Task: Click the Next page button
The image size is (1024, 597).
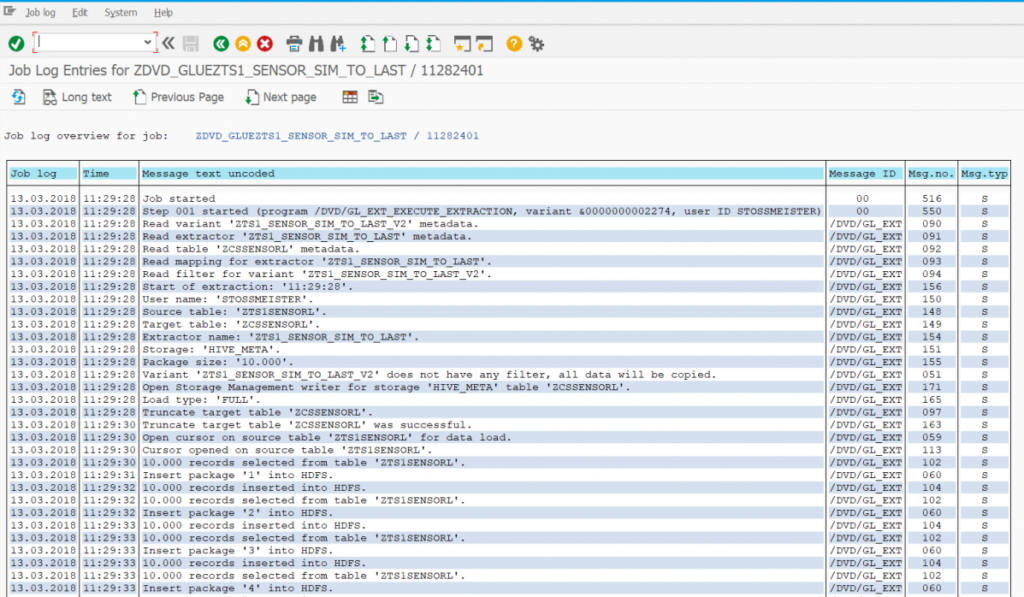Action: (281, 97)
